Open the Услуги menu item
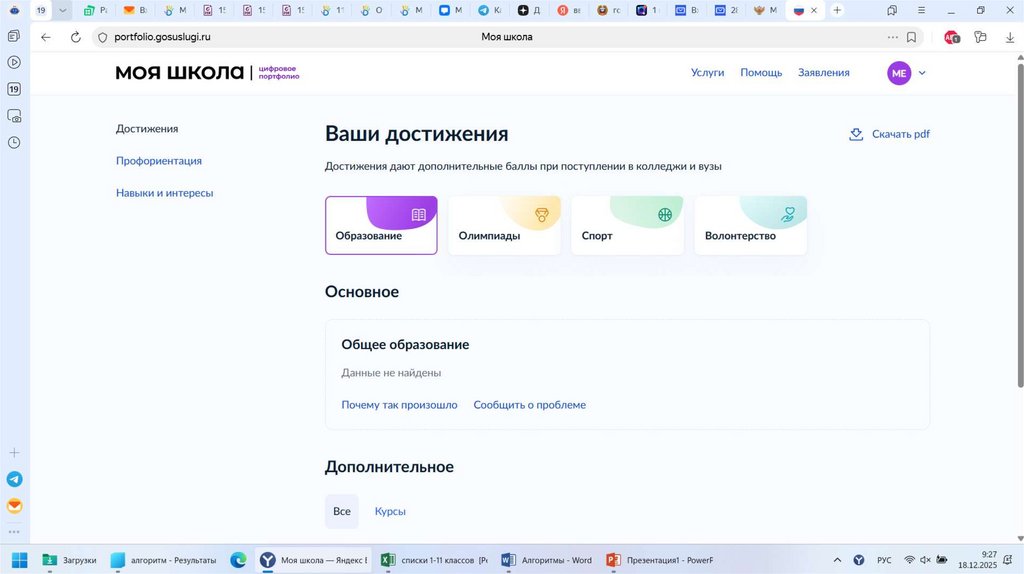 707,72
